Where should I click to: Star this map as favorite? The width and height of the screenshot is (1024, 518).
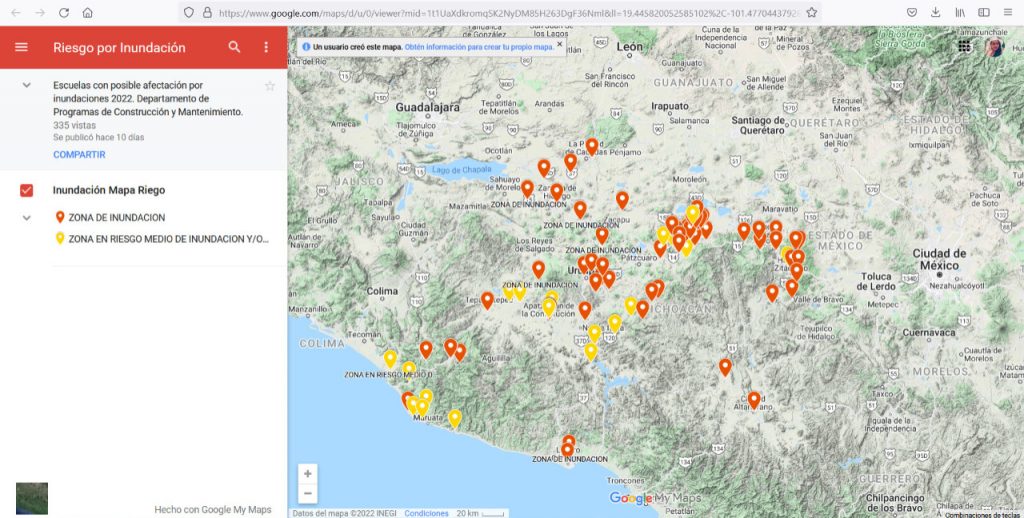tap(270, 86)
